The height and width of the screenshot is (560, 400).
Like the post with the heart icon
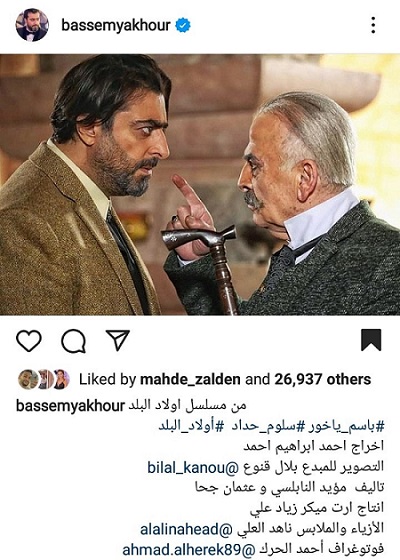(x=29, y=340)
